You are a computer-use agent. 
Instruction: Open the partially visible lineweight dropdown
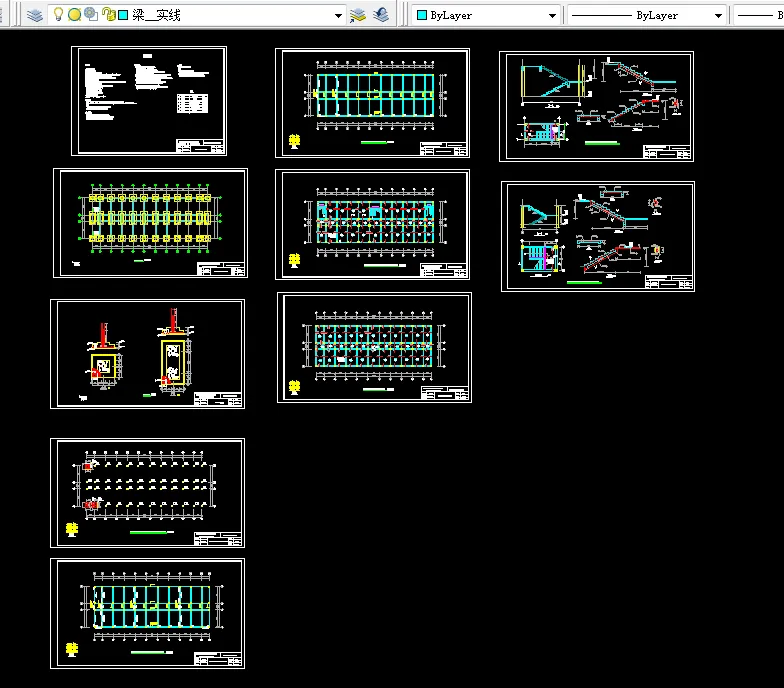coord(758,16)
